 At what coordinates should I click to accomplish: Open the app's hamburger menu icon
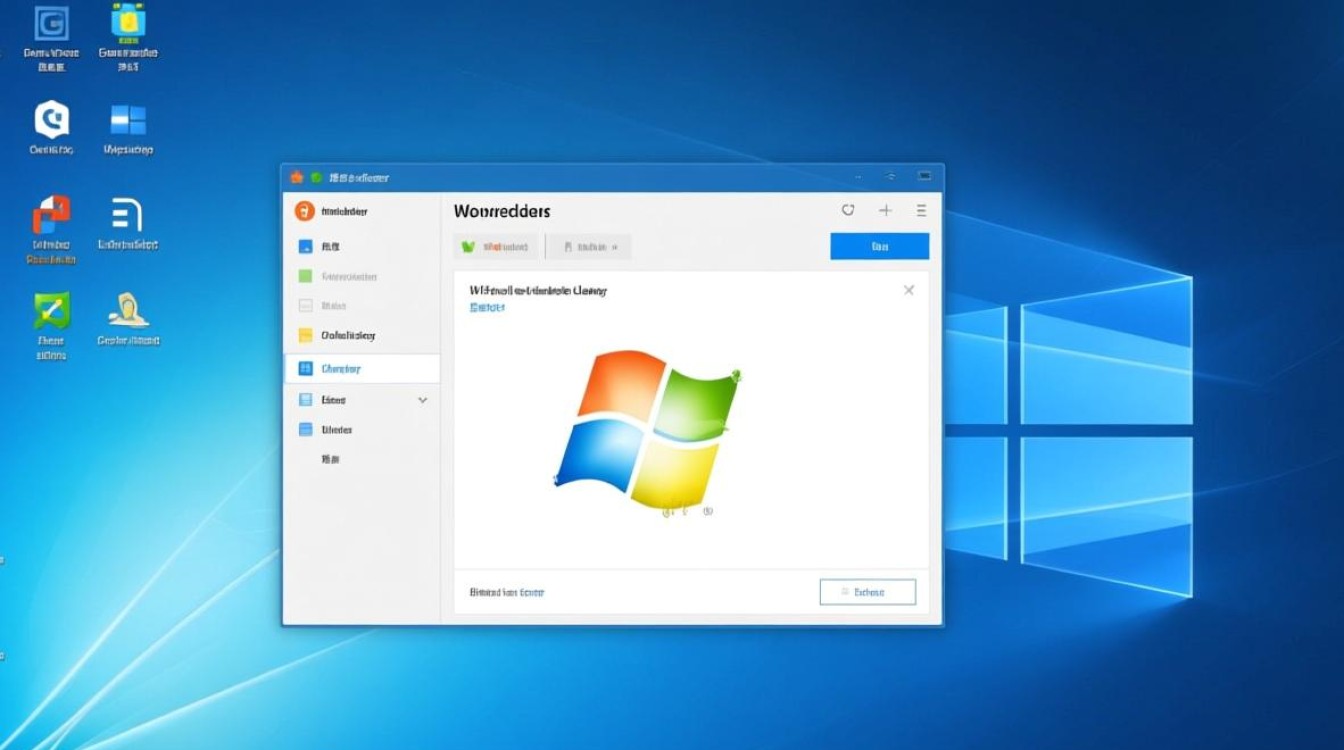(x=921, y=211)
